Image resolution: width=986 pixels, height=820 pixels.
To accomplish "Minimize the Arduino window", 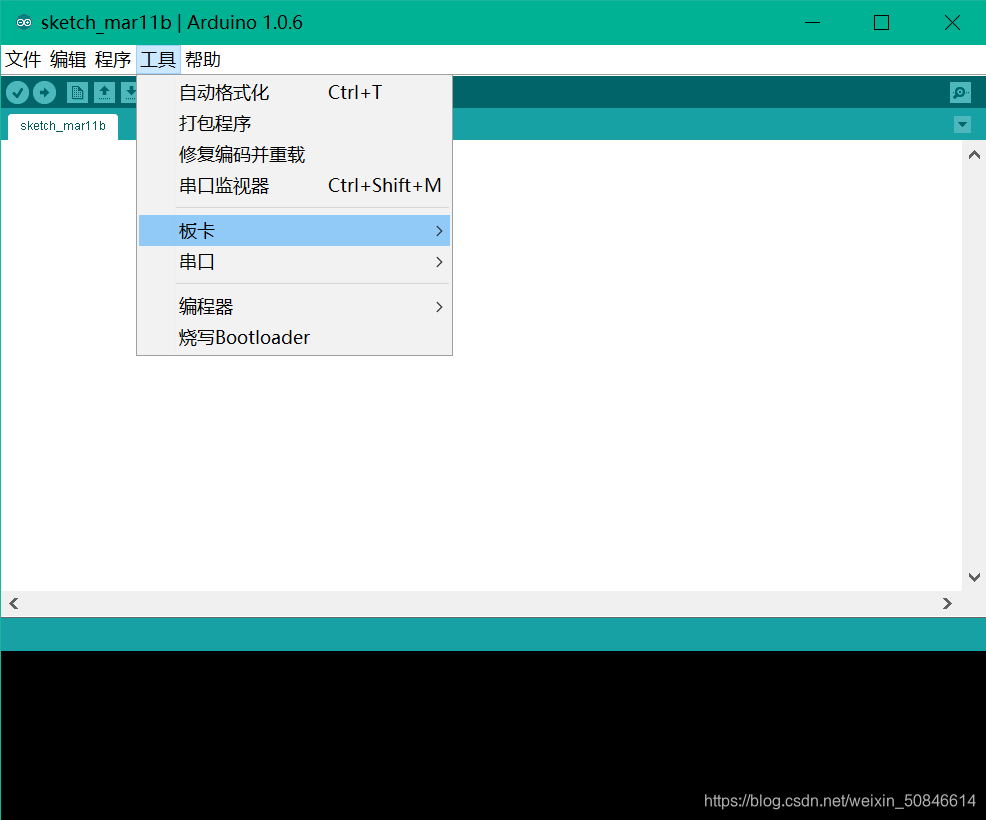I will click(x=812, y=23).
